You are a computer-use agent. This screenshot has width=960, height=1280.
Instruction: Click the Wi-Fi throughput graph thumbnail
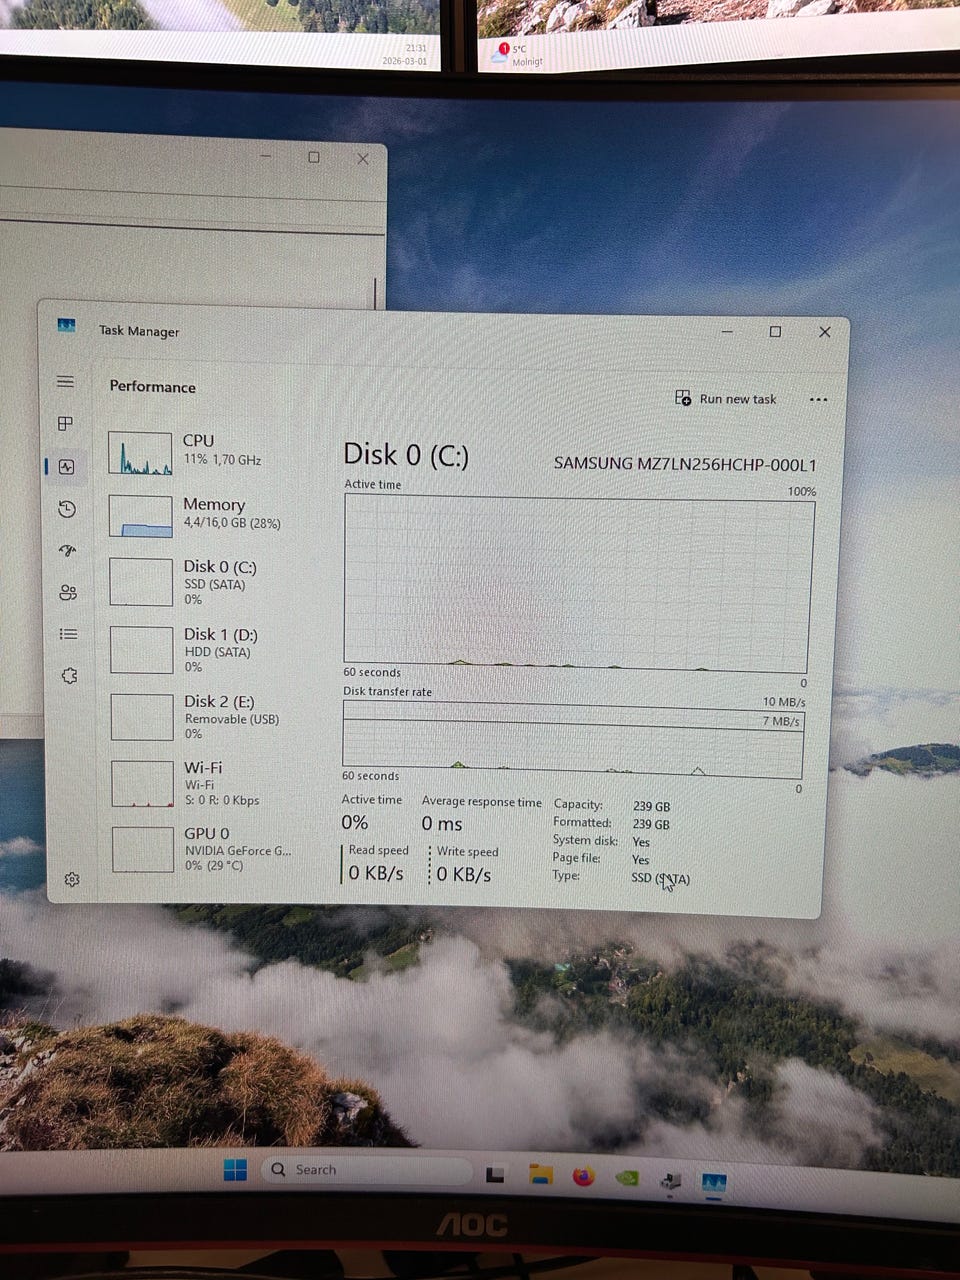pyautogui.click(x=143, y=784)
